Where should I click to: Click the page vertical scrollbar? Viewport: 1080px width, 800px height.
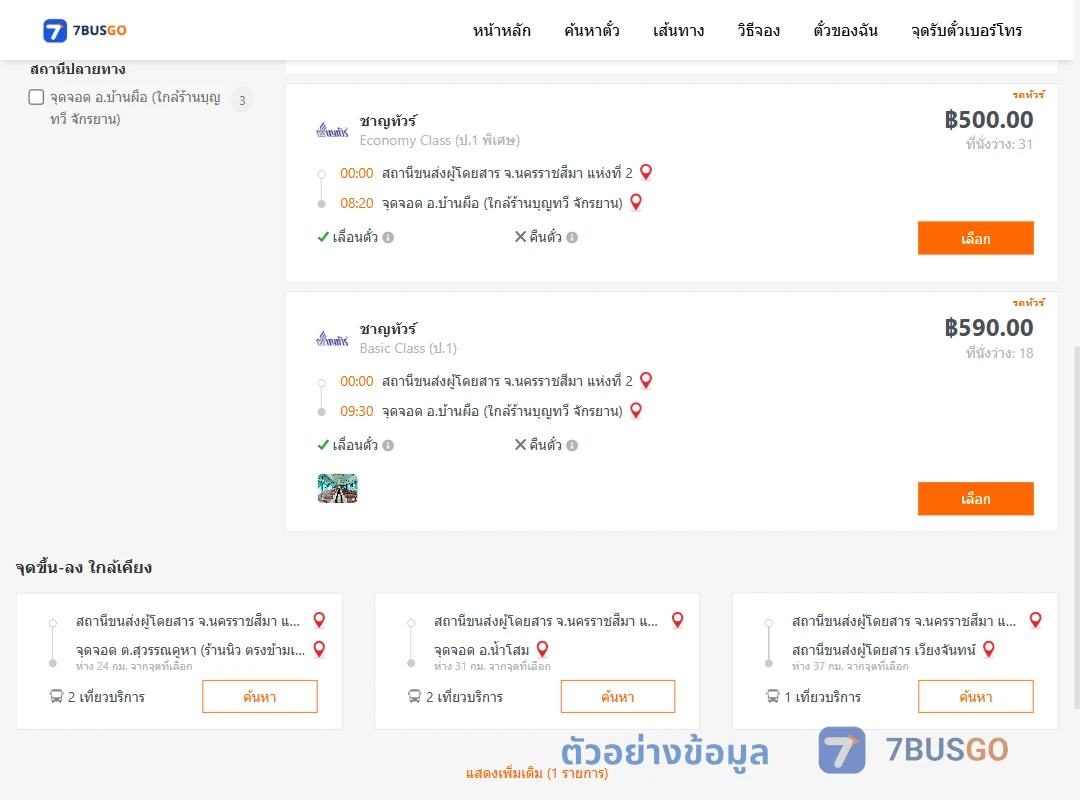pyautogui.click(x=1076, y=528)
